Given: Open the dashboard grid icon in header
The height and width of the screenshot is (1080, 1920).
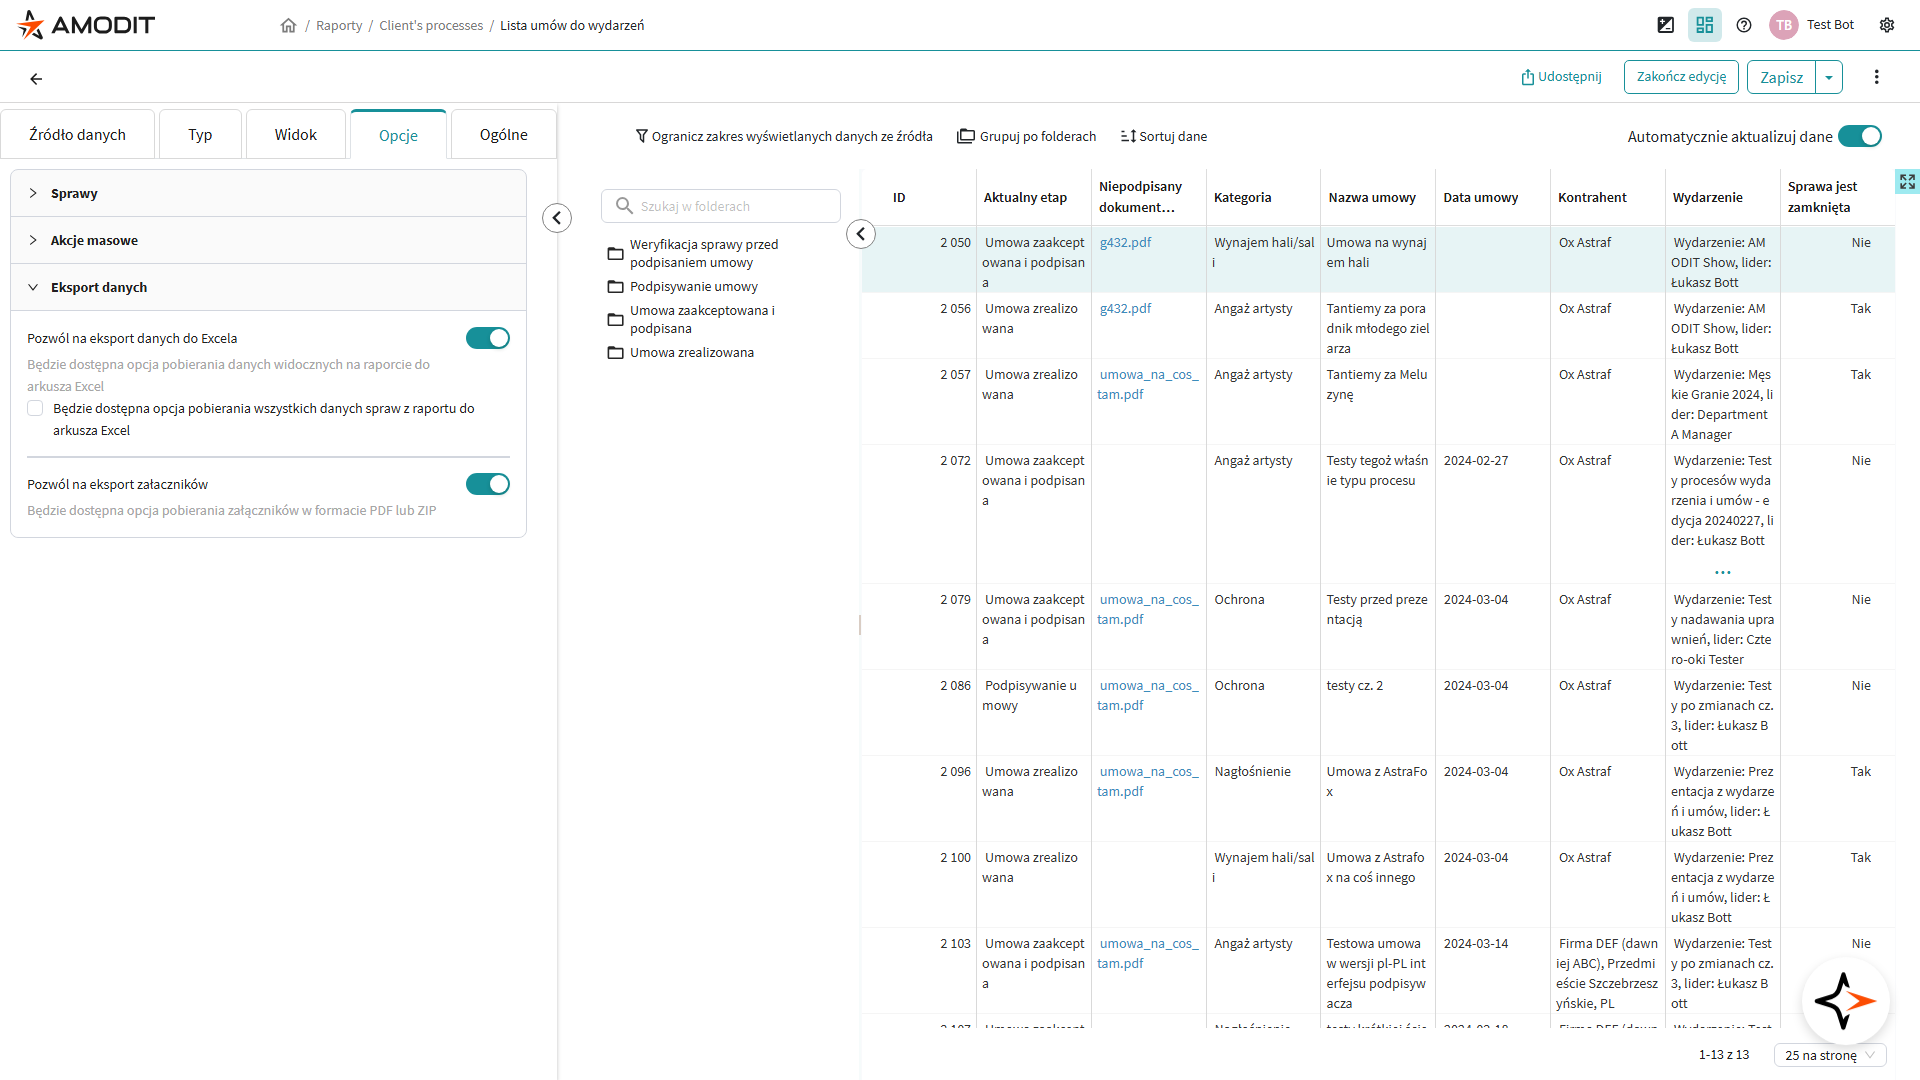Looking at the screenshot, I should point(1704,25).
